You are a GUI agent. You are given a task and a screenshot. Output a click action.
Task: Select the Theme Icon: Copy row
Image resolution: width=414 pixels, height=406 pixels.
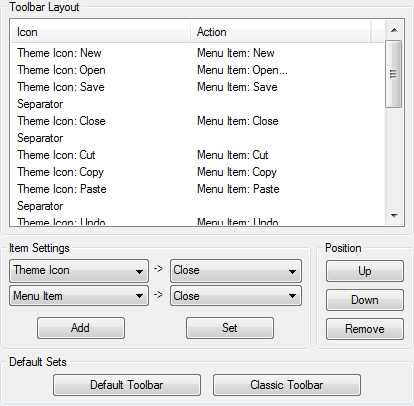pos(197,172)
